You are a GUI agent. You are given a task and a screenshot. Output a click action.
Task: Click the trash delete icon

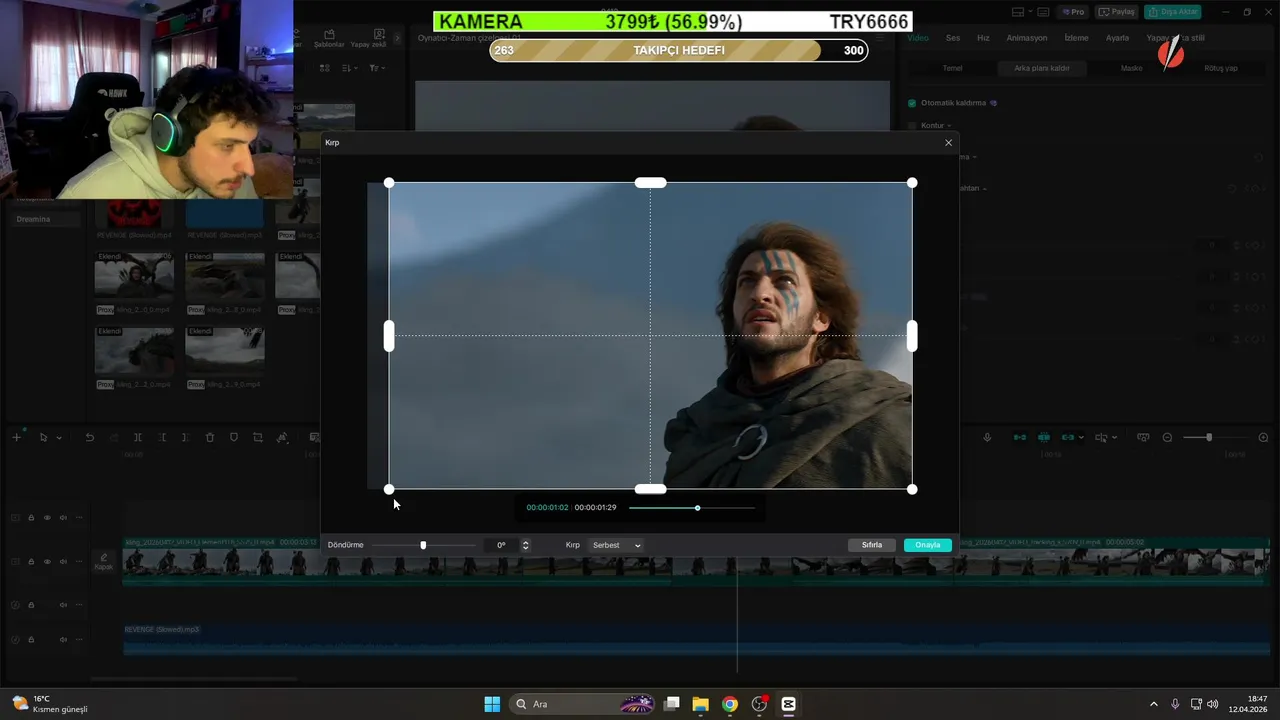(210, 437)
